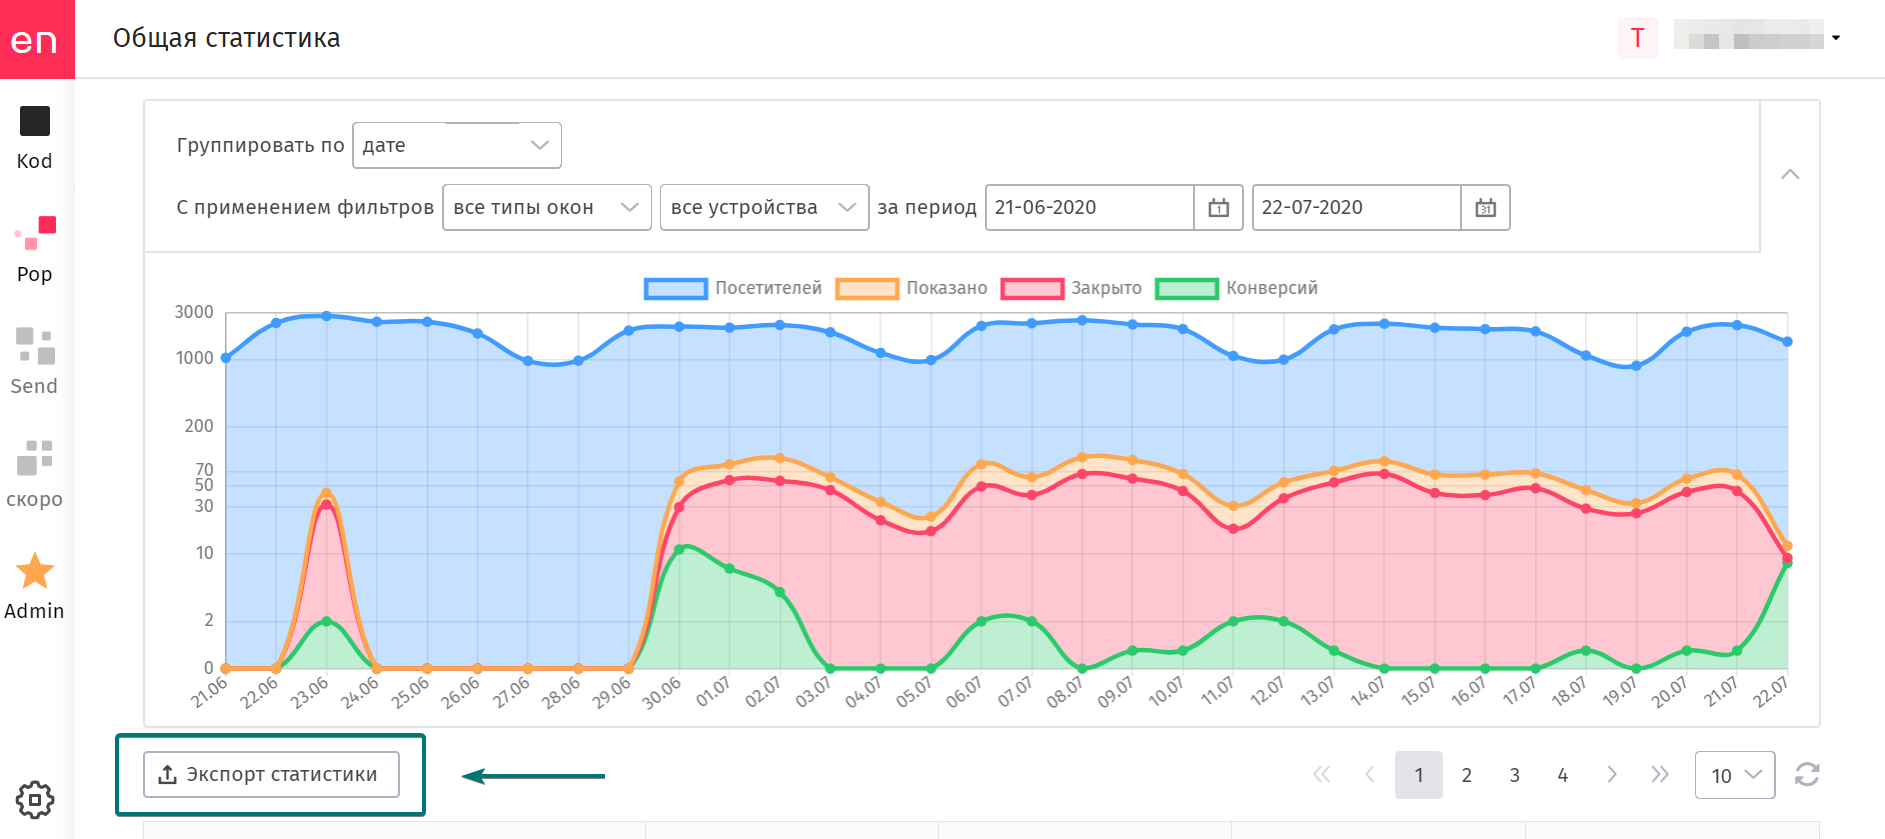Screen dimensions: 1885x839
Task: Open the user account dropdown arrow
Action: tap(1836, 38)
